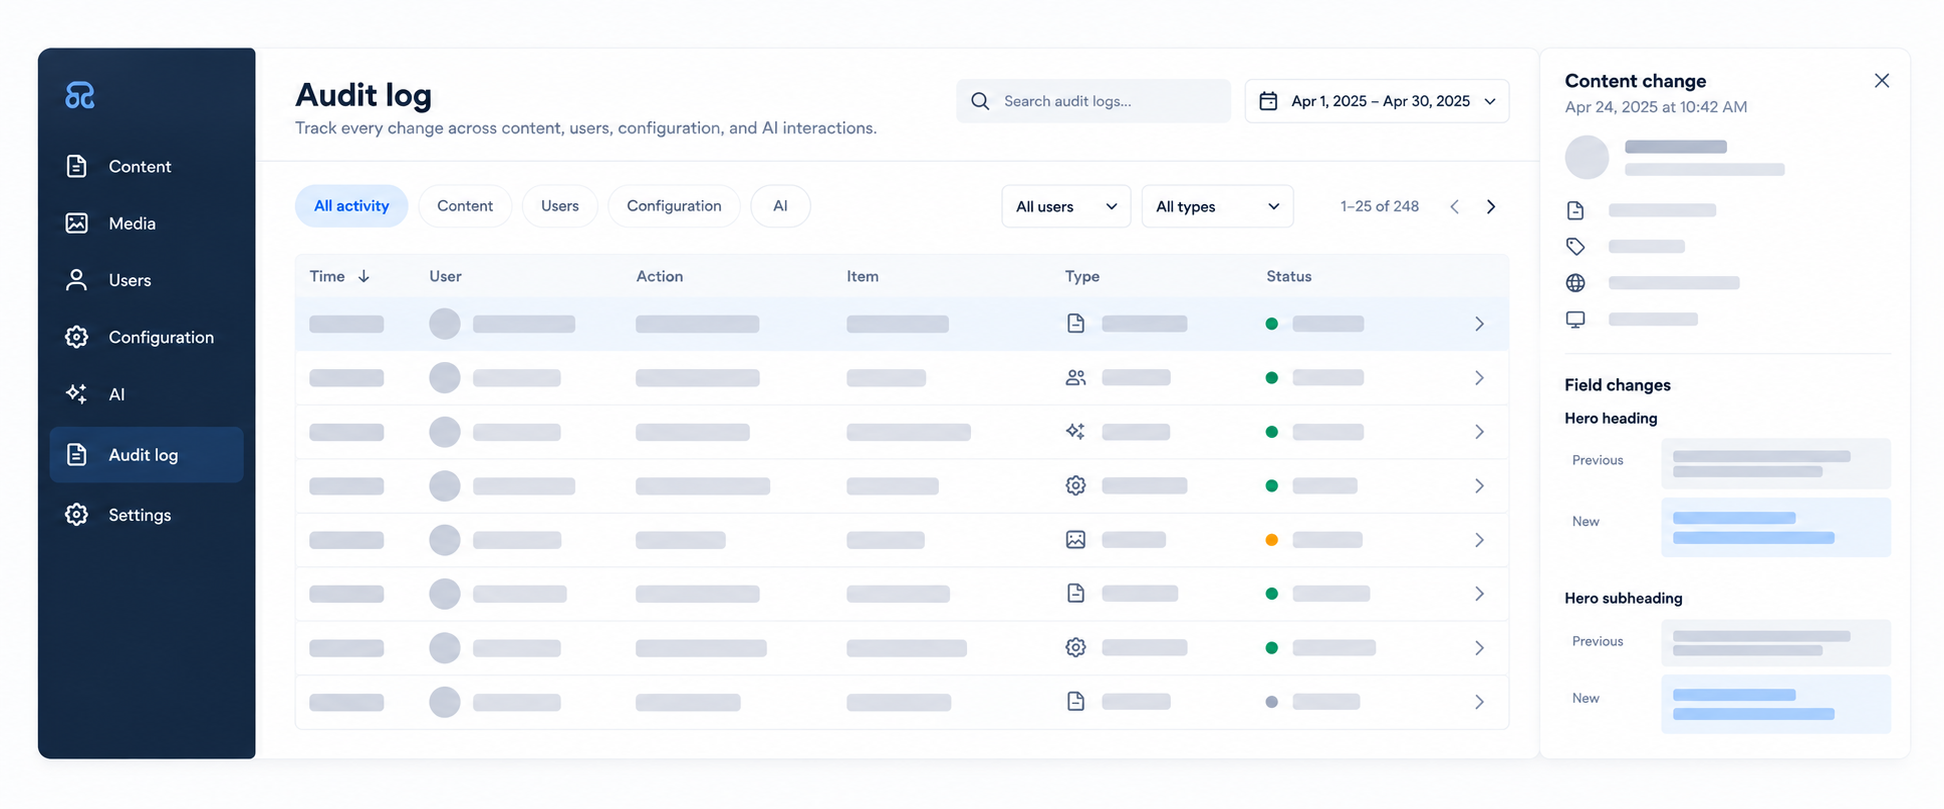1944x809 pixels.
Task: Click the "Field changes" heading
Action: click(x=1617, y=385)
